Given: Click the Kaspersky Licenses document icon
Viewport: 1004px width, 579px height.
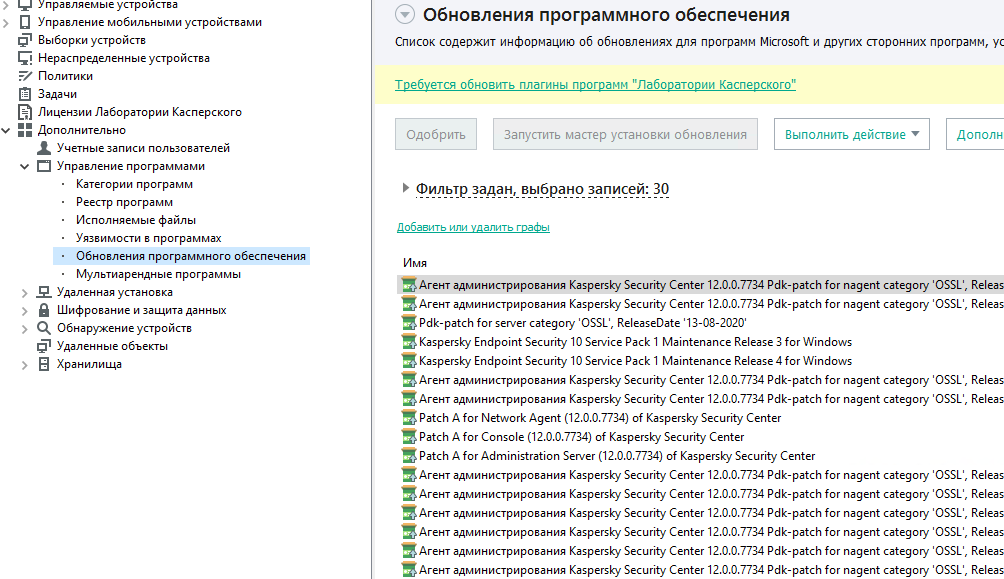Looking at the screenshot, I should [25, 112].
